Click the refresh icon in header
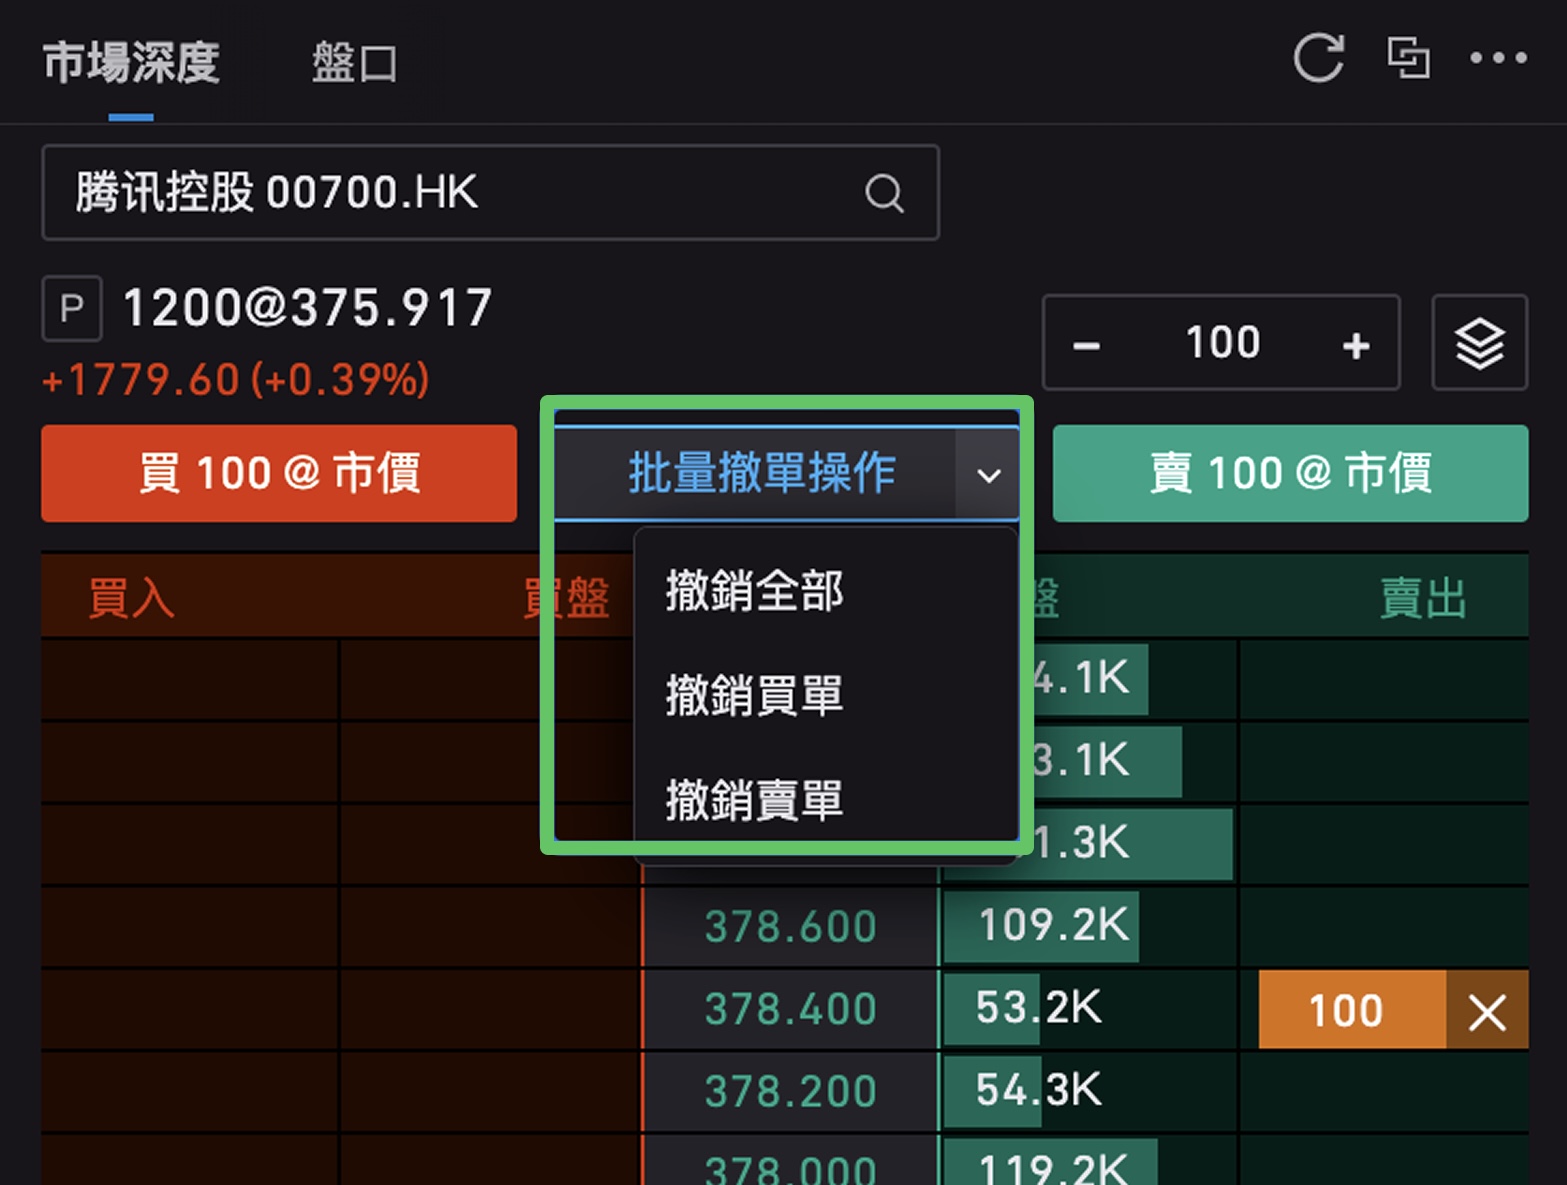 [x=1318, y=58]
